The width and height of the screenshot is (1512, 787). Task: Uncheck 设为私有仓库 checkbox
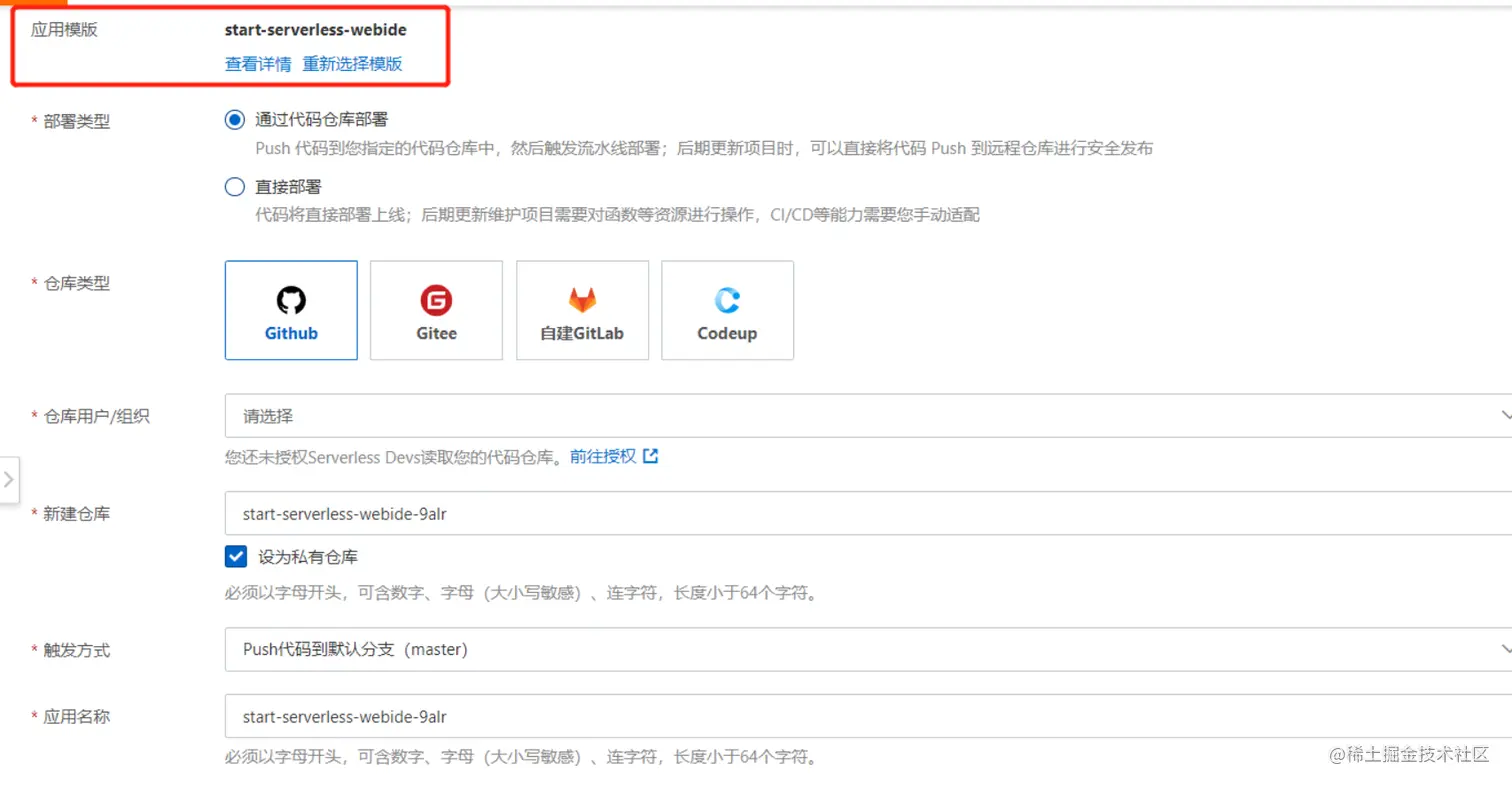(x=236, y=556)
